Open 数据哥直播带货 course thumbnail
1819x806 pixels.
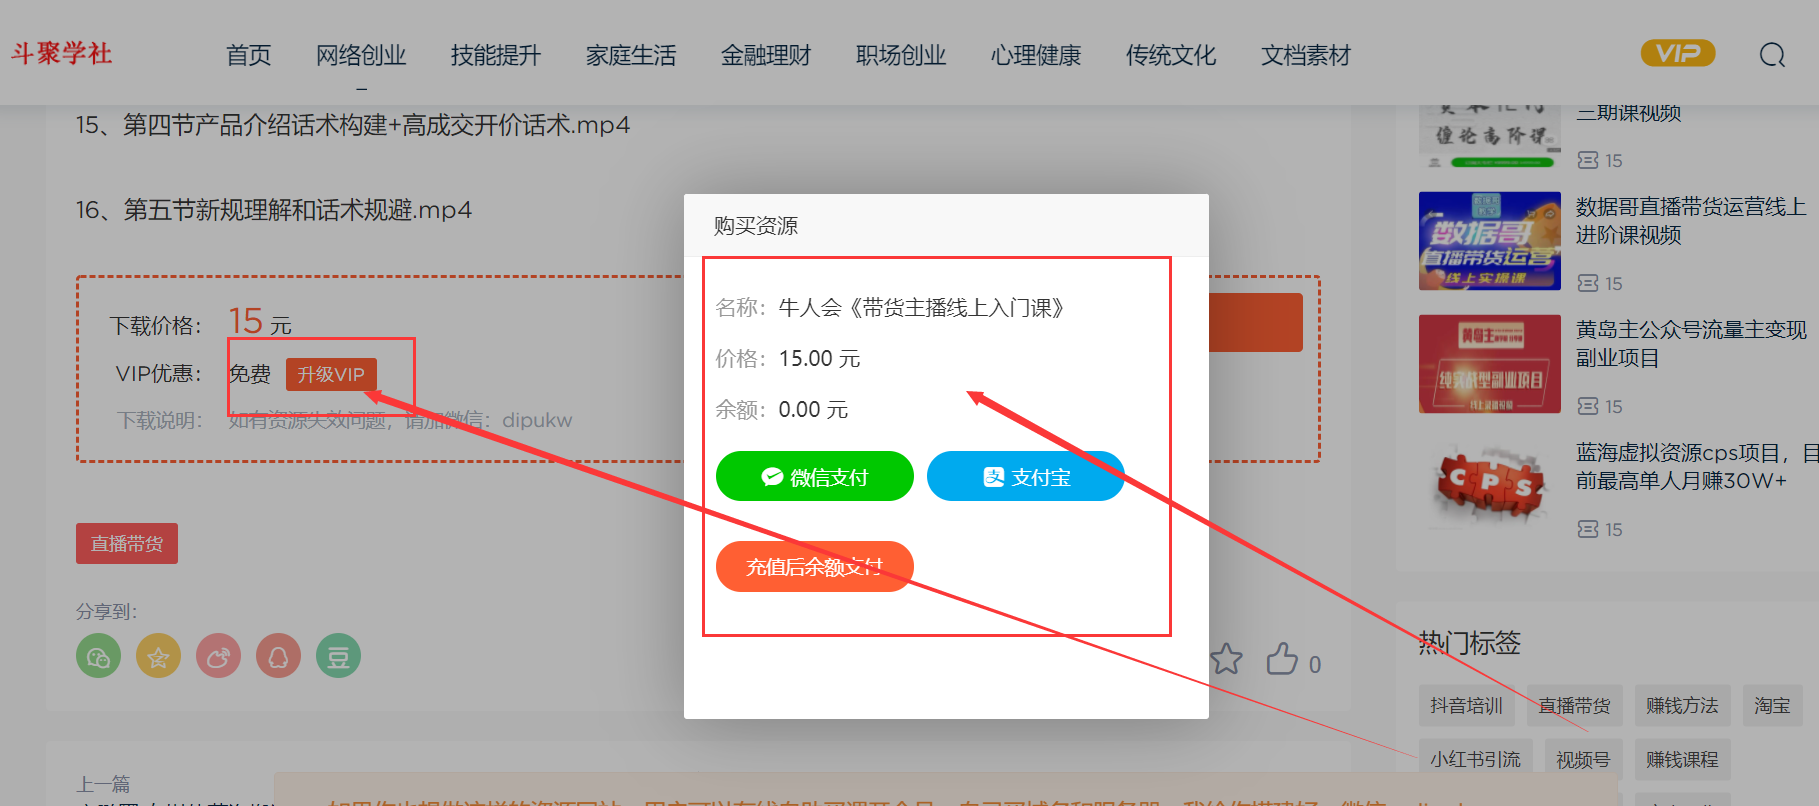[x=1489, y=241]
